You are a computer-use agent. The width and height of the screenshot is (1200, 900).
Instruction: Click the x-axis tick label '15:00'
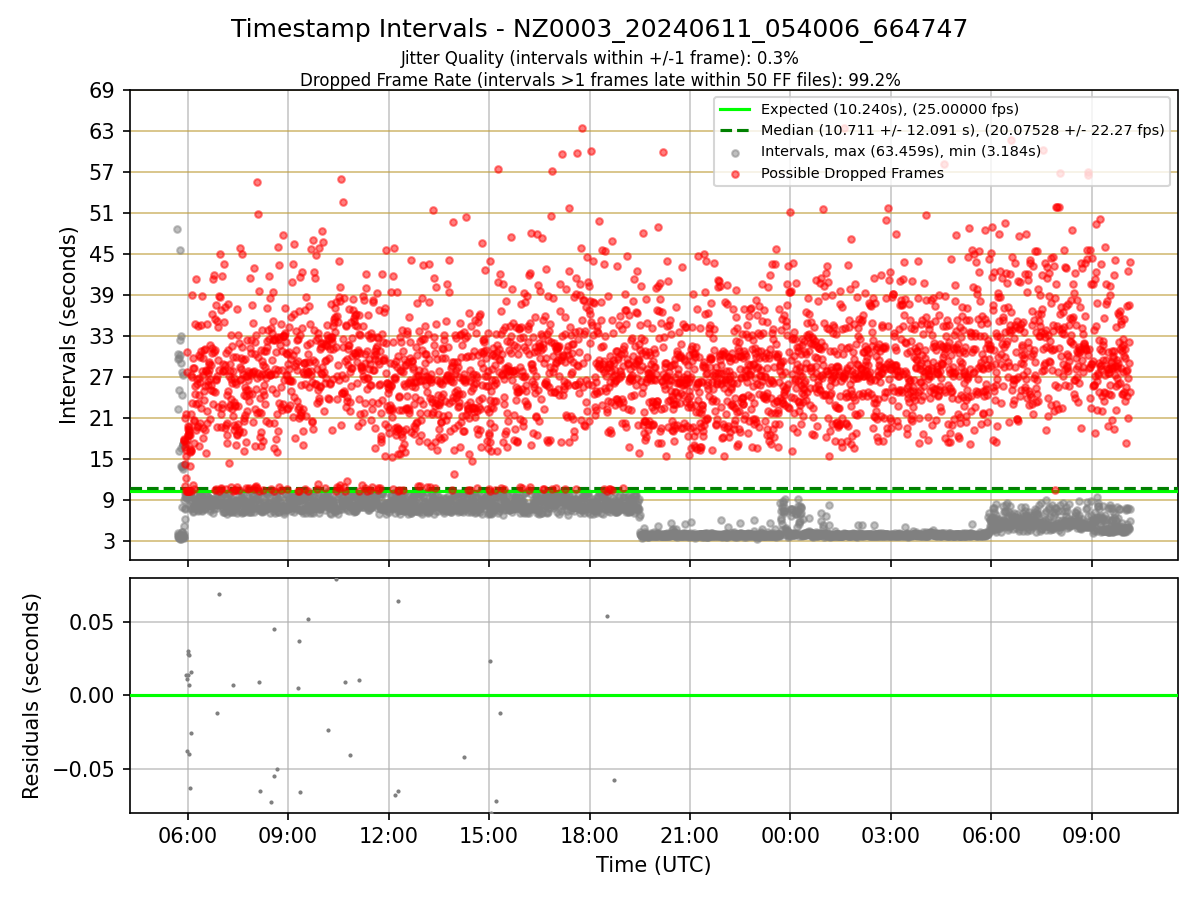pyautogui.click(x=489, y=834)
